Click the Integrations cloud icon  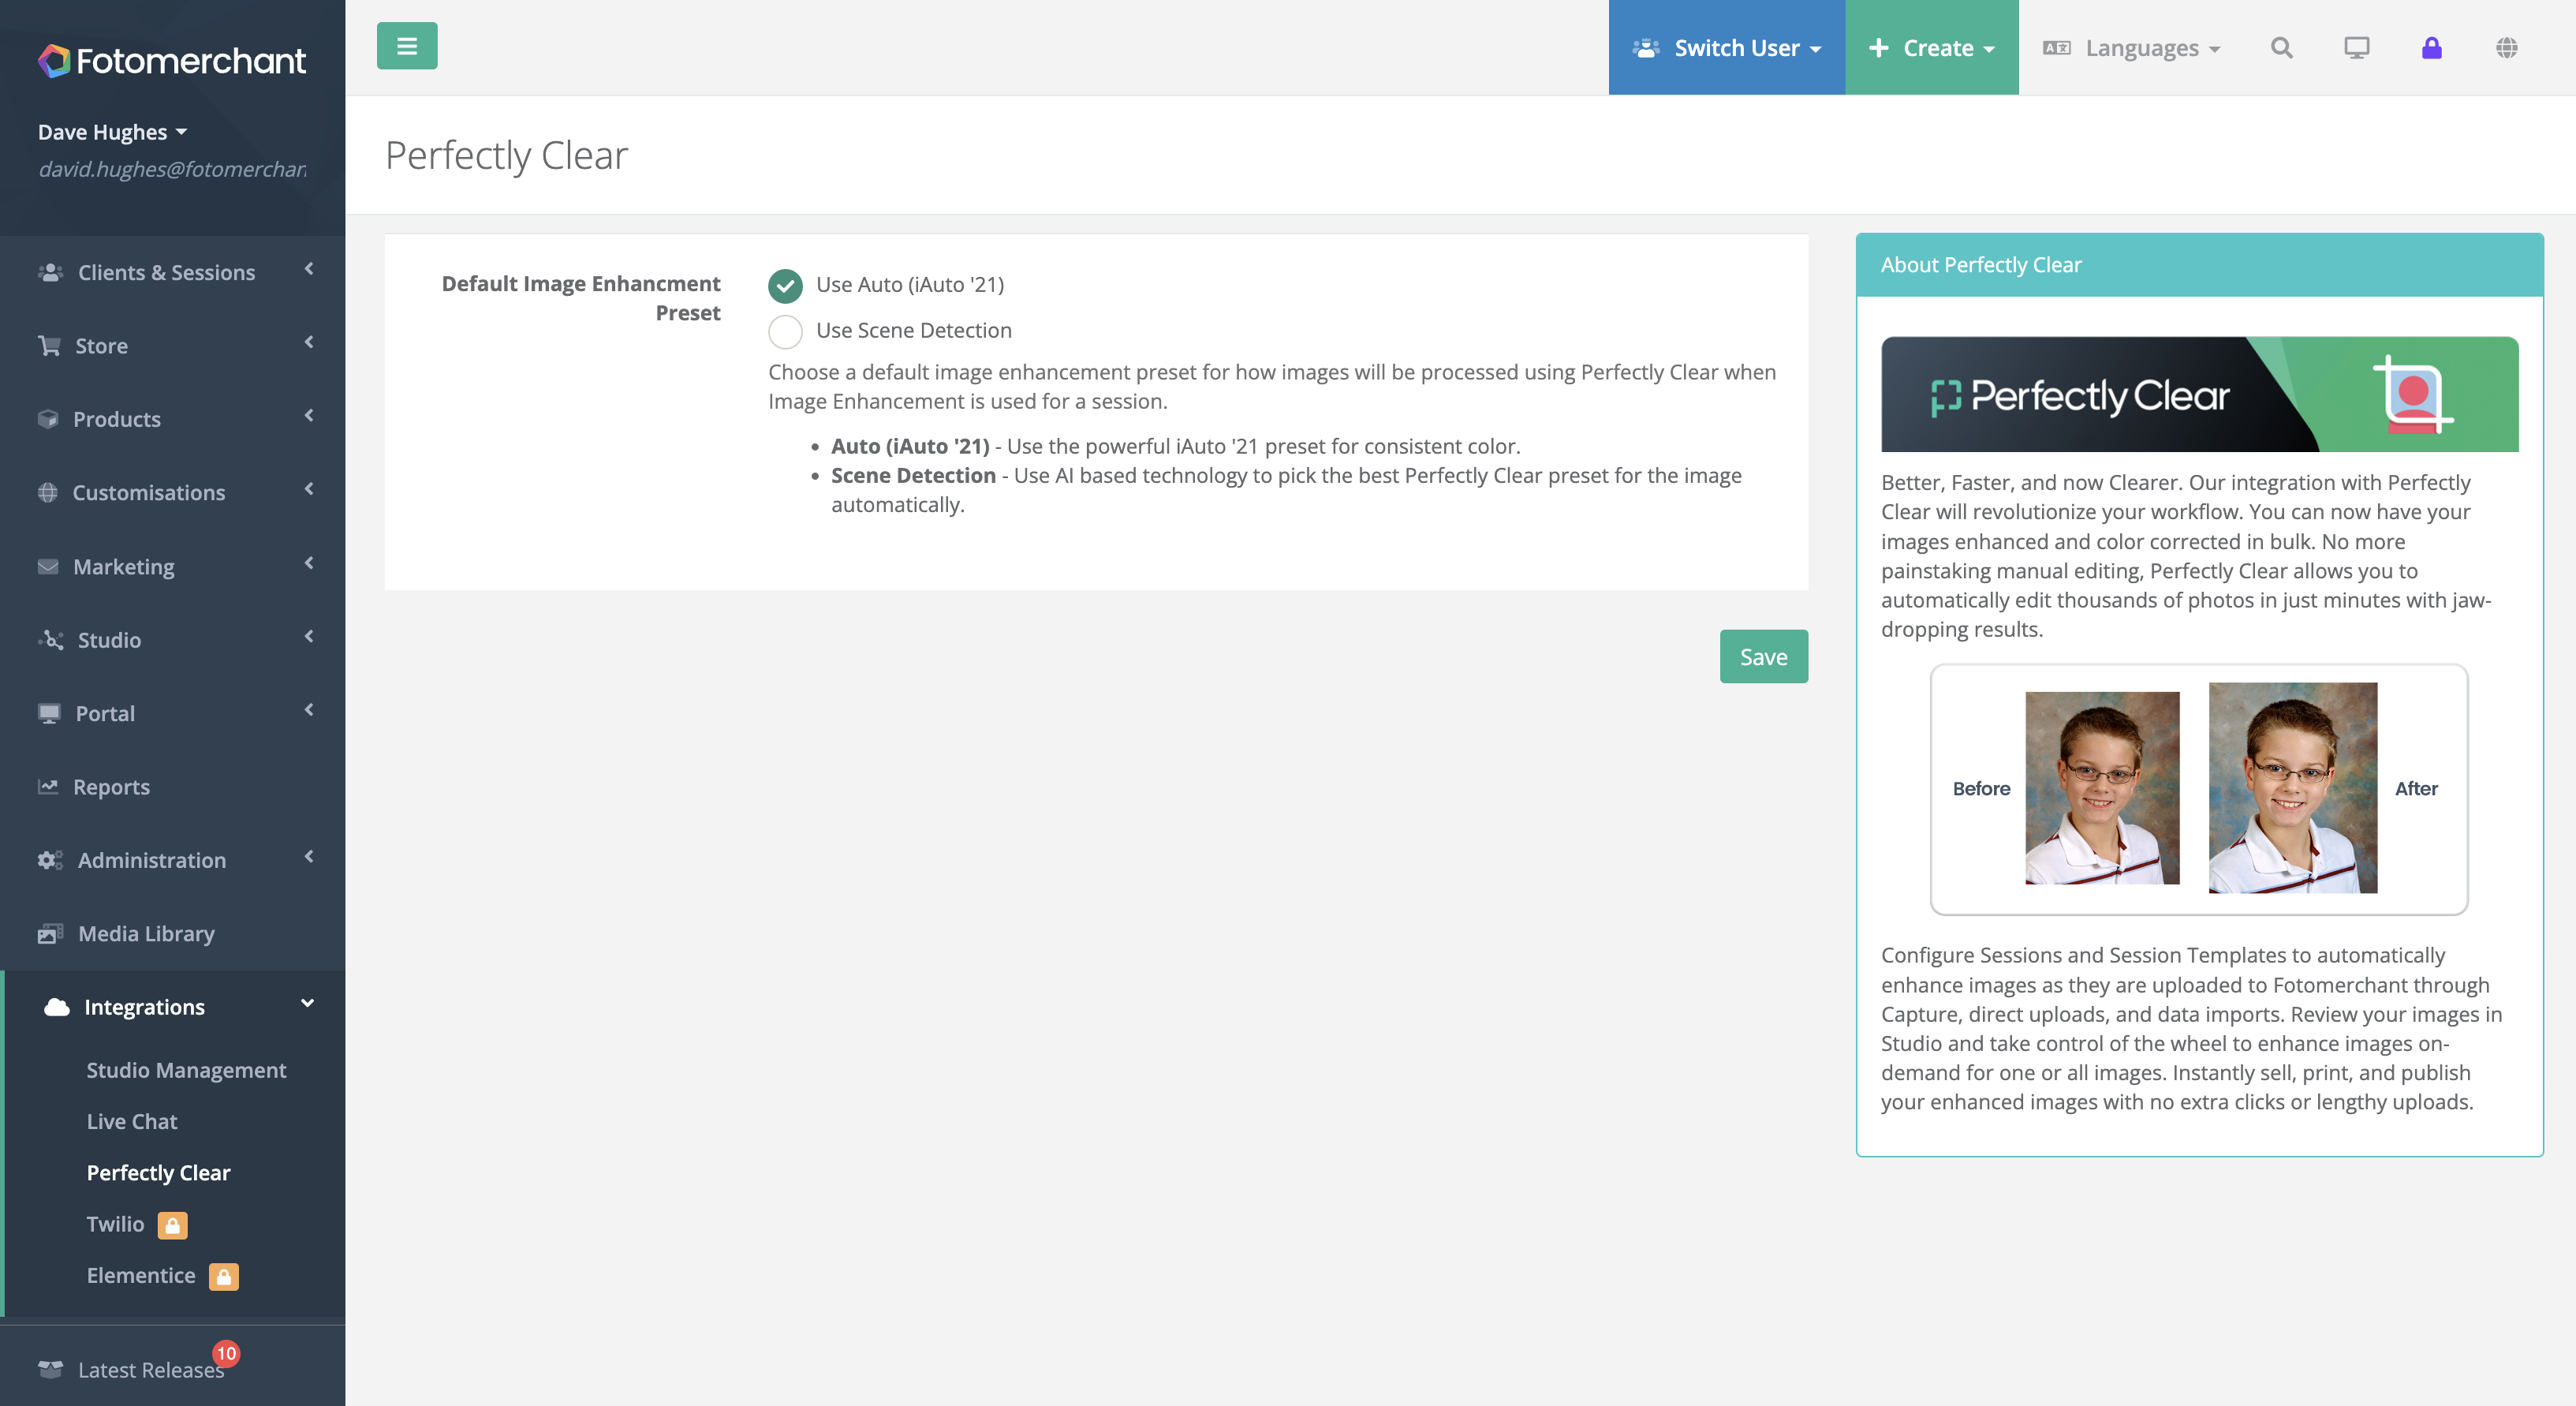click(x=57, y=1007)
